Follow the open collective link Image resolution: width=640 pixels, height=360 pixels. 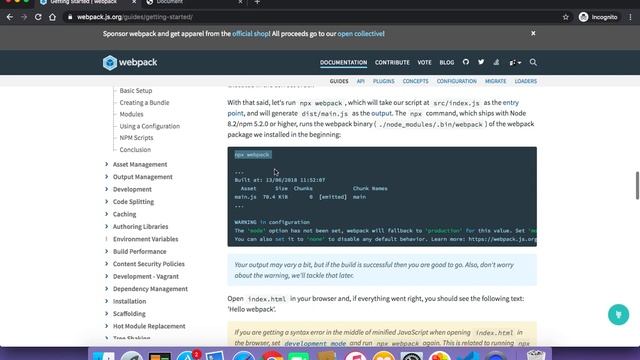click(360, 33)
